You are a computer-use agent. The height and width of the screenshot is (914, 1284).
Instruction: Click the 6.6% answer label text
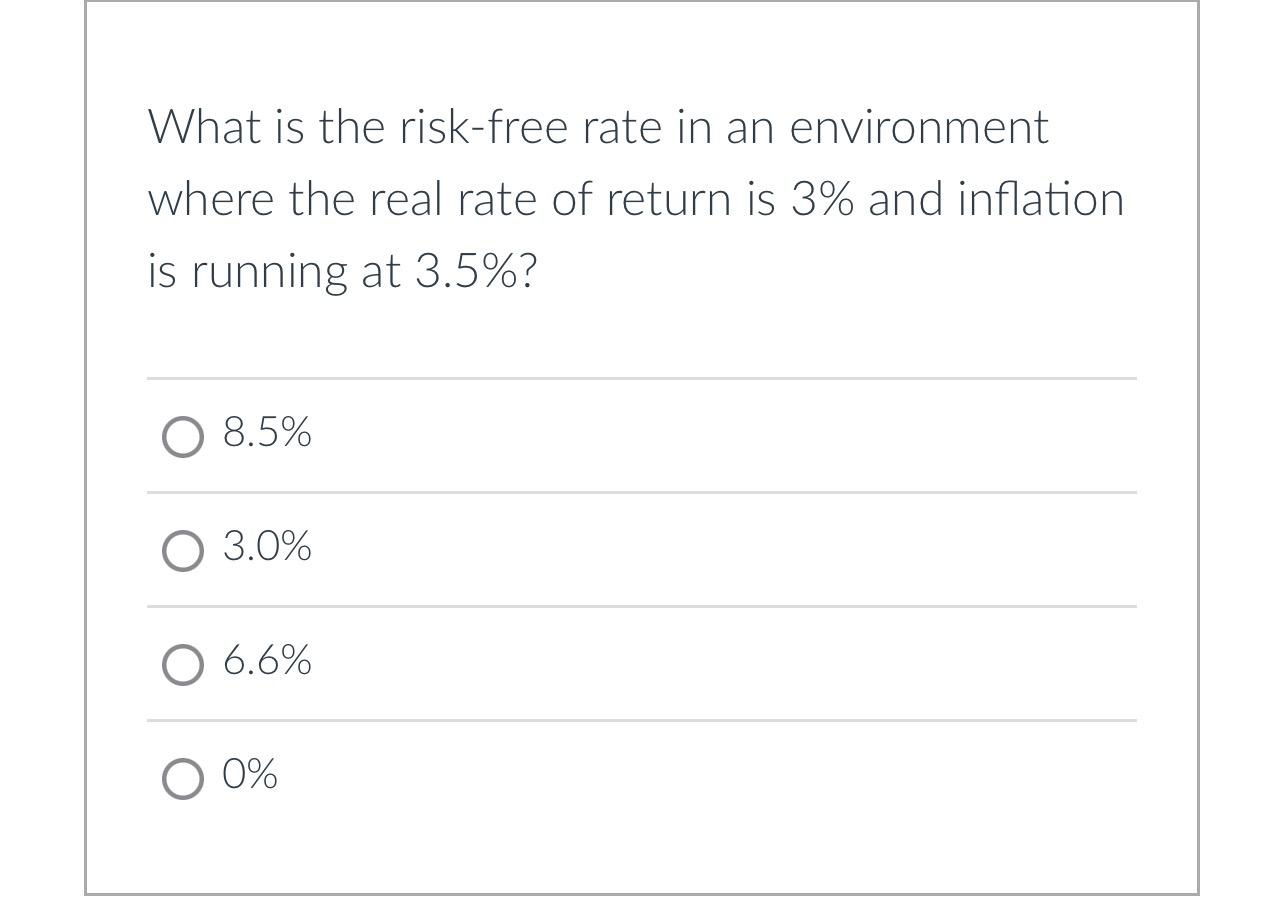(267, 660)
